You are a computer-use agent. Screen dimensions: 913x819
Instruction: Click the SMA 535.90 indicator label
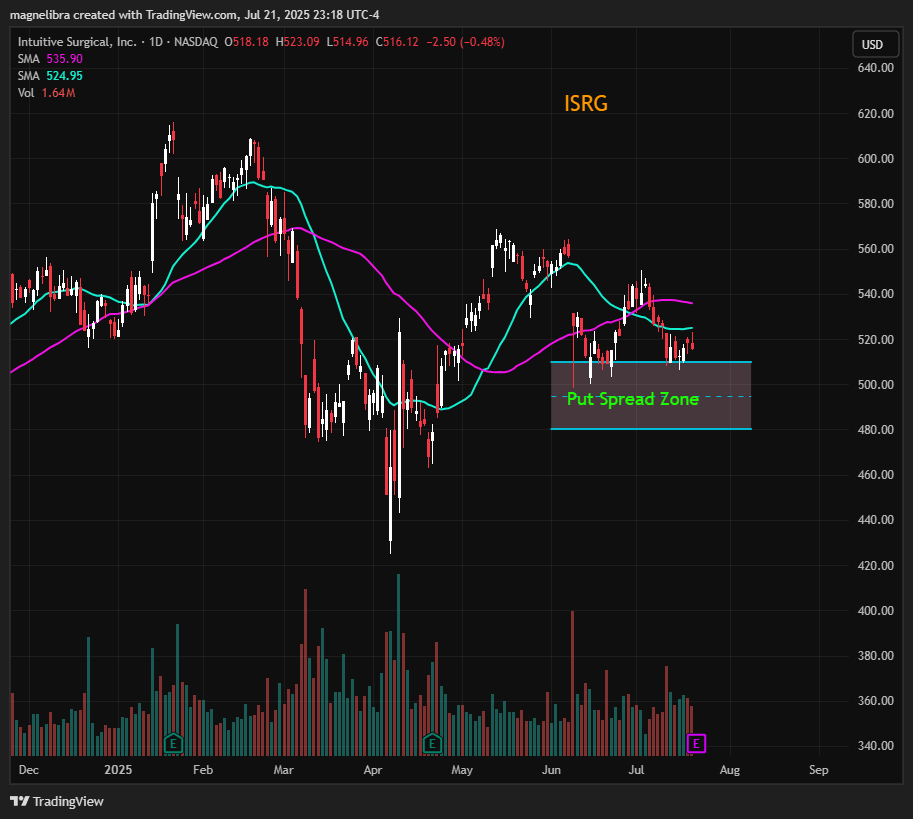click(x=50, y=59)
